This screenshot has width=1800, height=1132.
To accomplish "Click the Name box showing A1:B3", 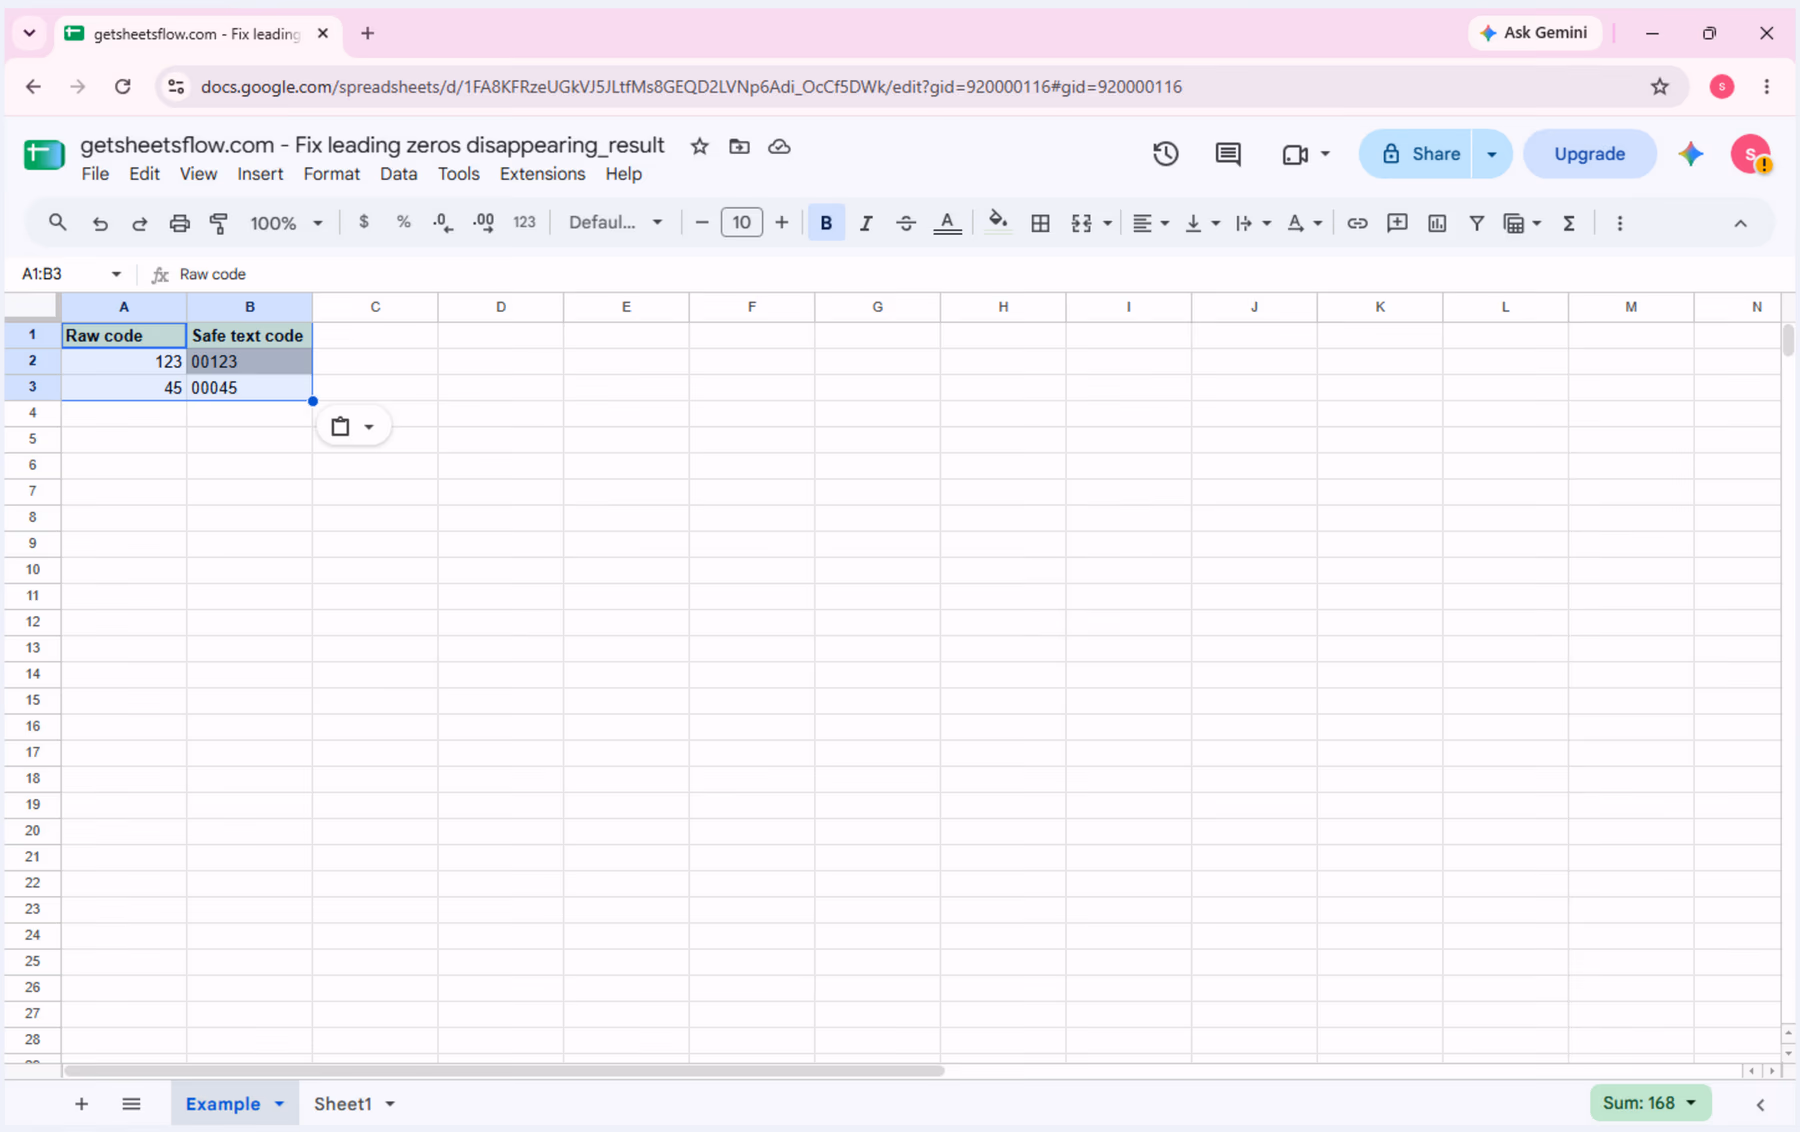I will 69,274.
